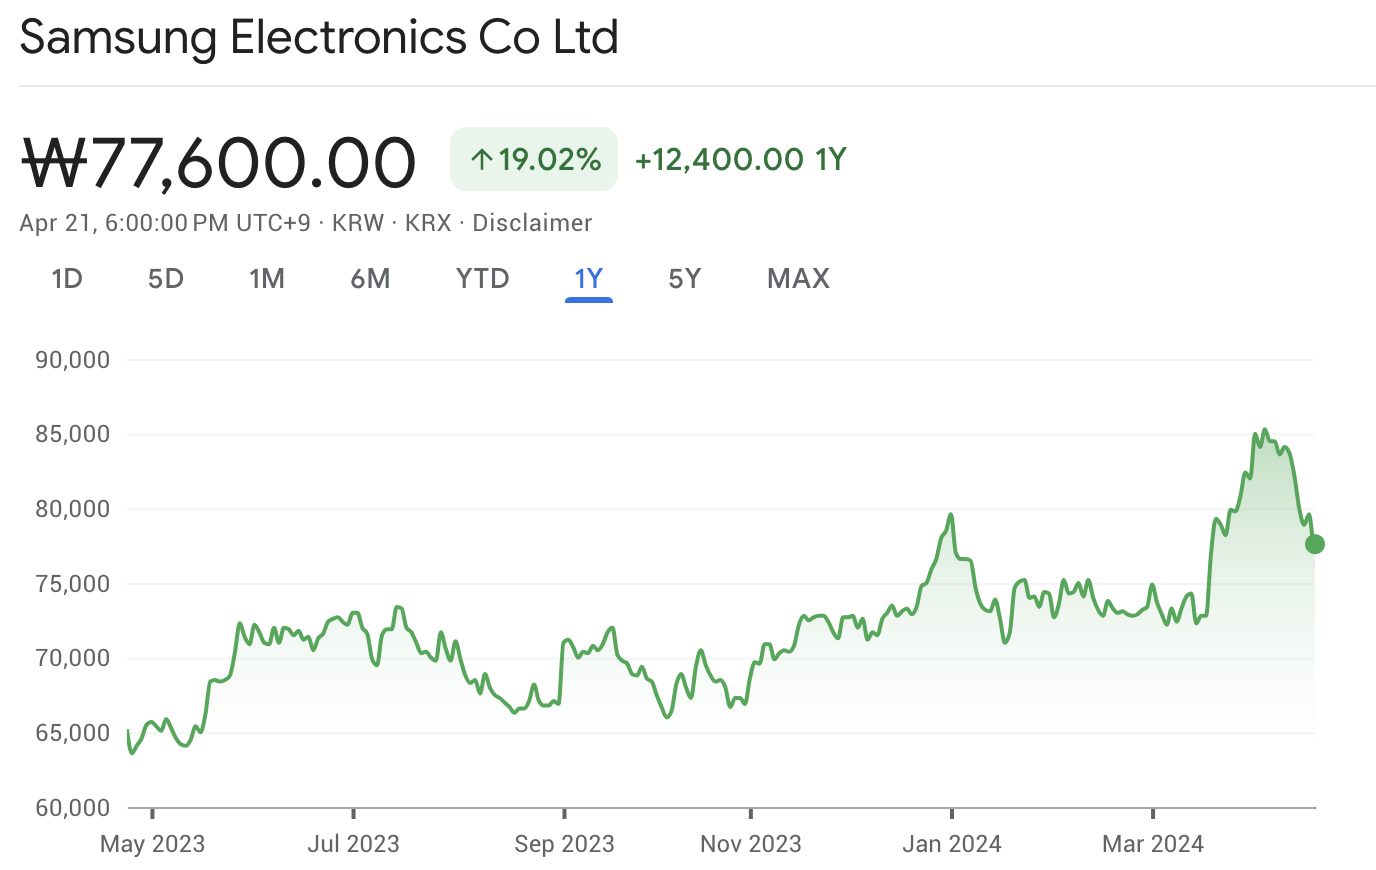Viewport: 1376px width, 870px height.
Task: Select the YTD range tab
Action: (x=483, y=279)
